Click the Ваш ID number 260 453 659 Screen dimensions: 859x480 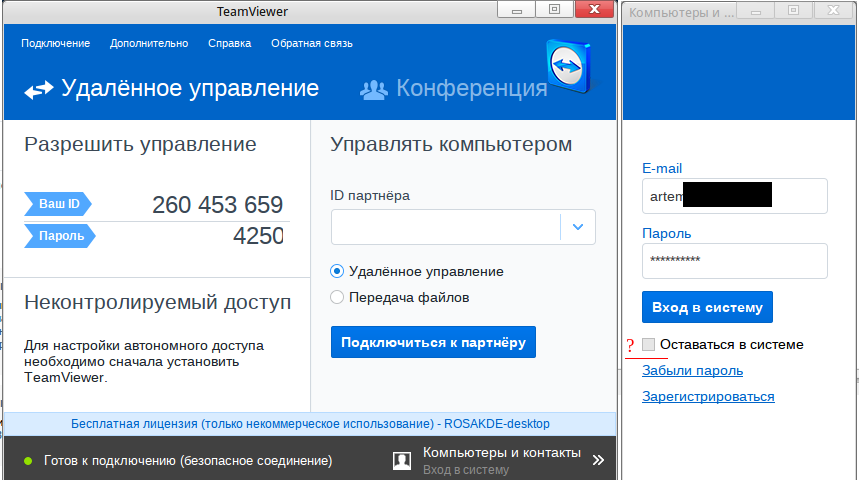tap(217, 205)
